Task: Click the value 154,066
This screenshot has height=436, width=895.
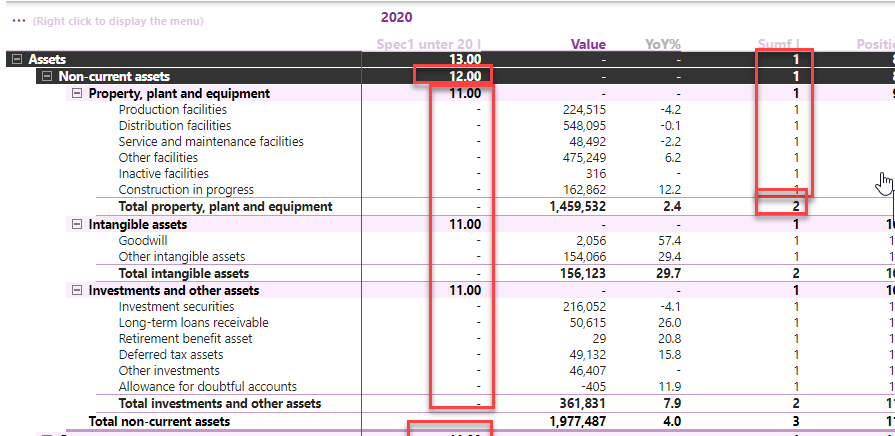Action: click(583, 257)
